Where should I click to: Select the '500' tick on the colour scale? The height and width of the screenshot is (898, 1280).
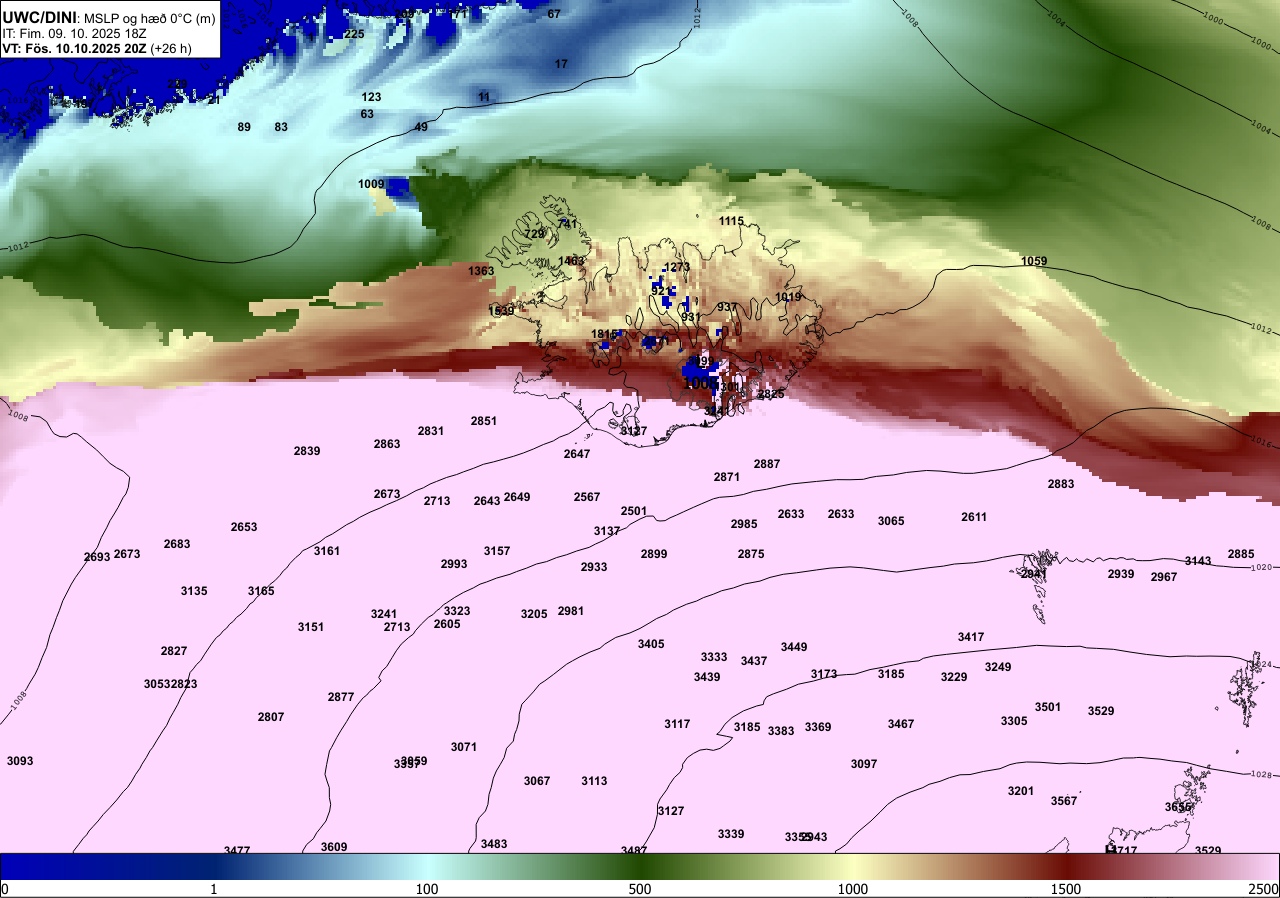pyautogui.click(x=640, y=889)
